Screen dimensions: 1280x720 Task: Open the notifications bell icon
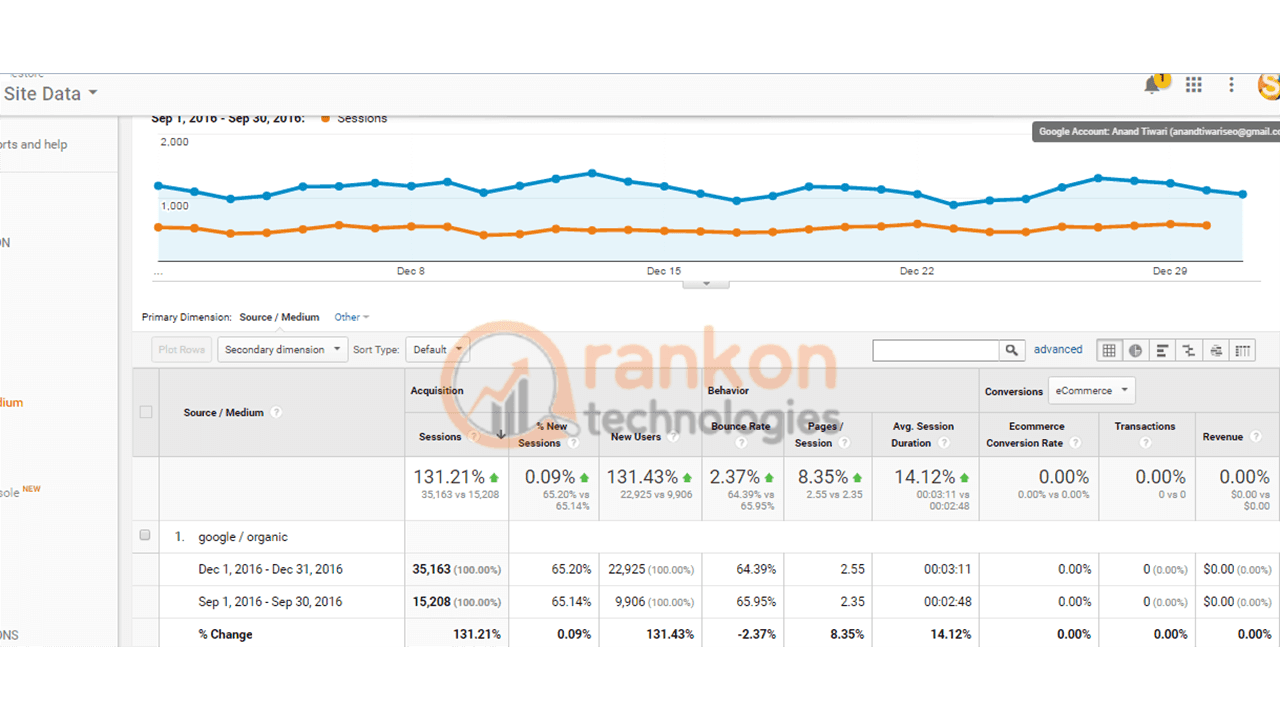click(1153, 86)
